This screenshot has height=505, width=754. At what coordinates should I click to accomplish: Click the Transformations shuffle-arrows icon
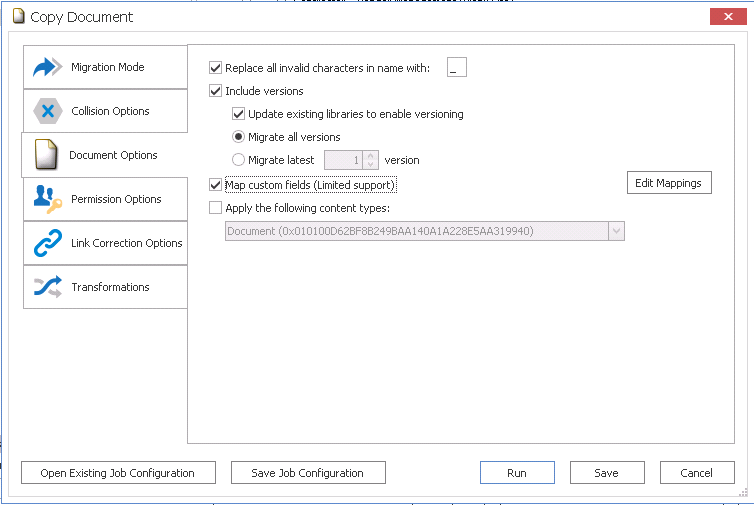47,287
